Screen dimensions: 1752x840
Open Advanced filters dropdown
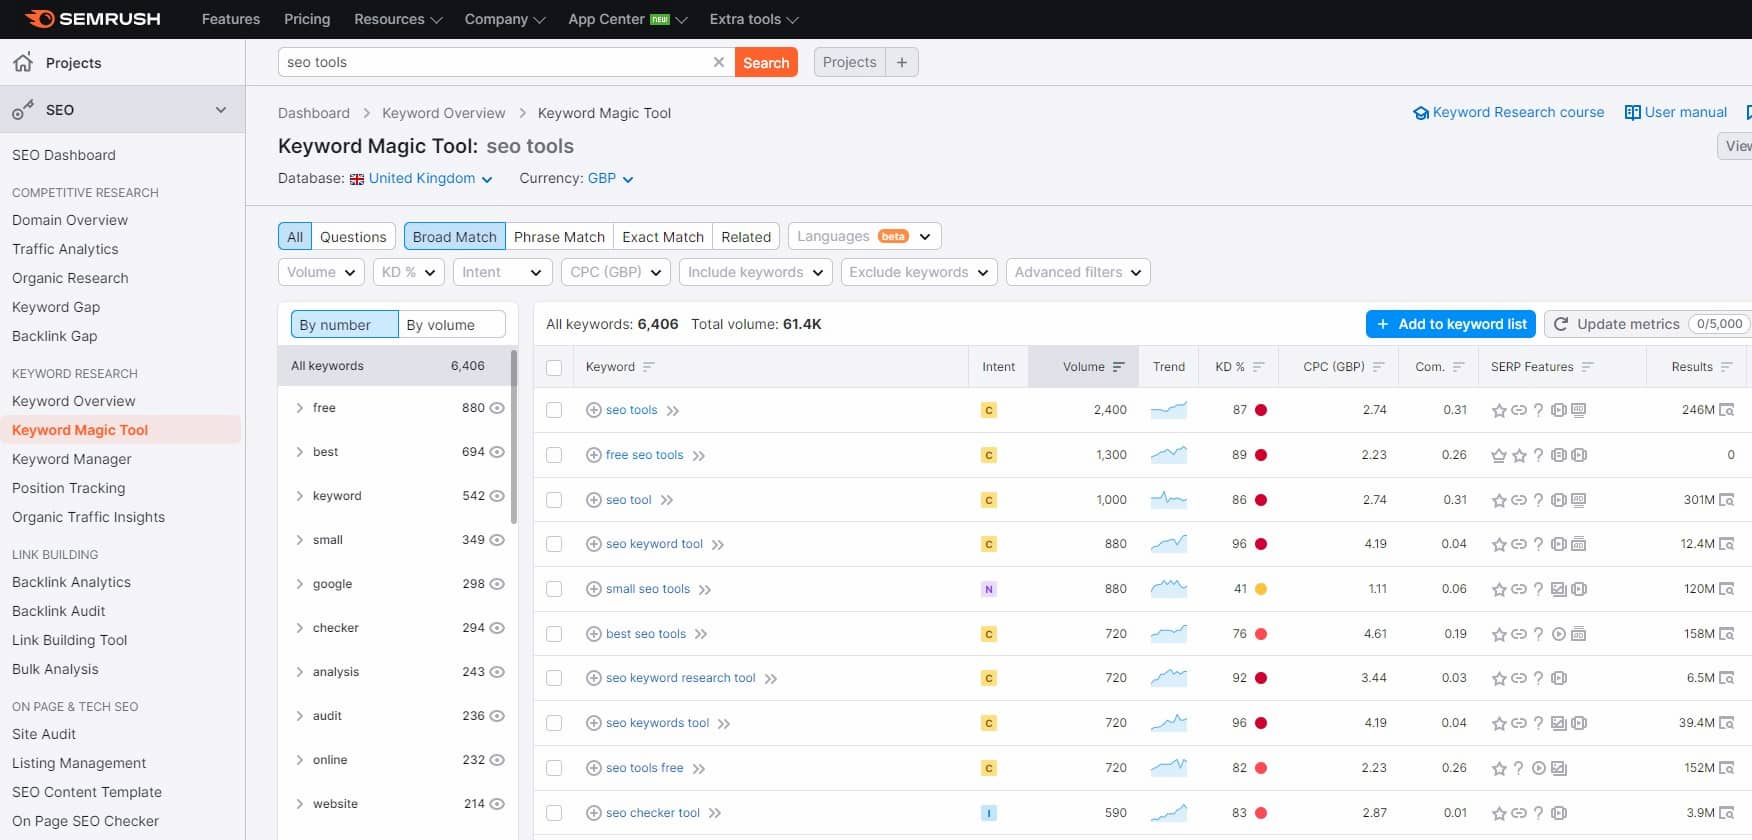[x=1078, y=272]
